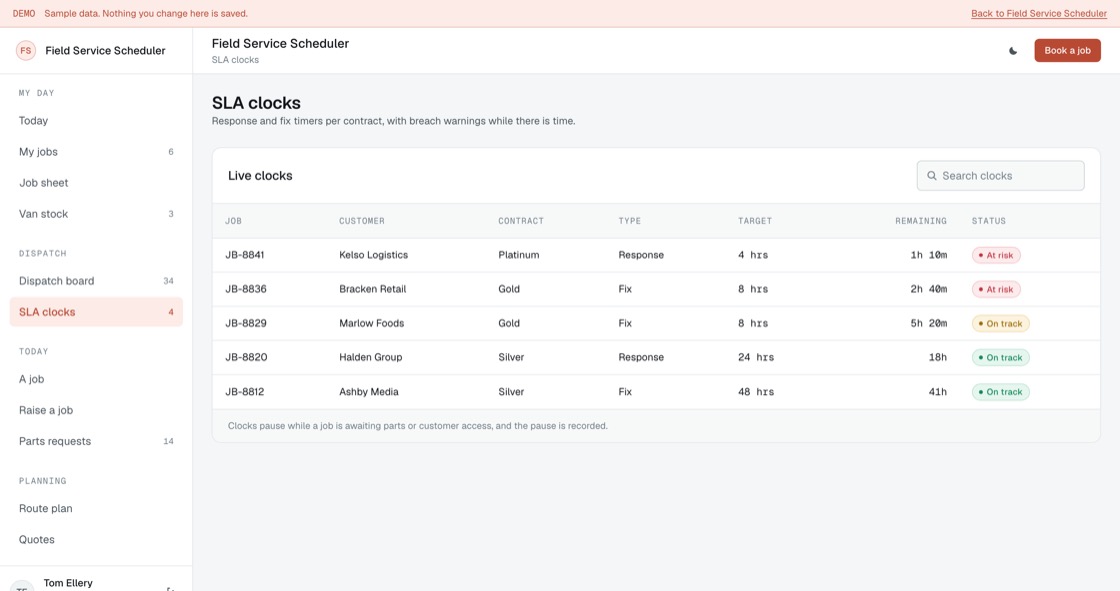
Task: Open Job sheet in the sidebar
Action: coord(96,183)
